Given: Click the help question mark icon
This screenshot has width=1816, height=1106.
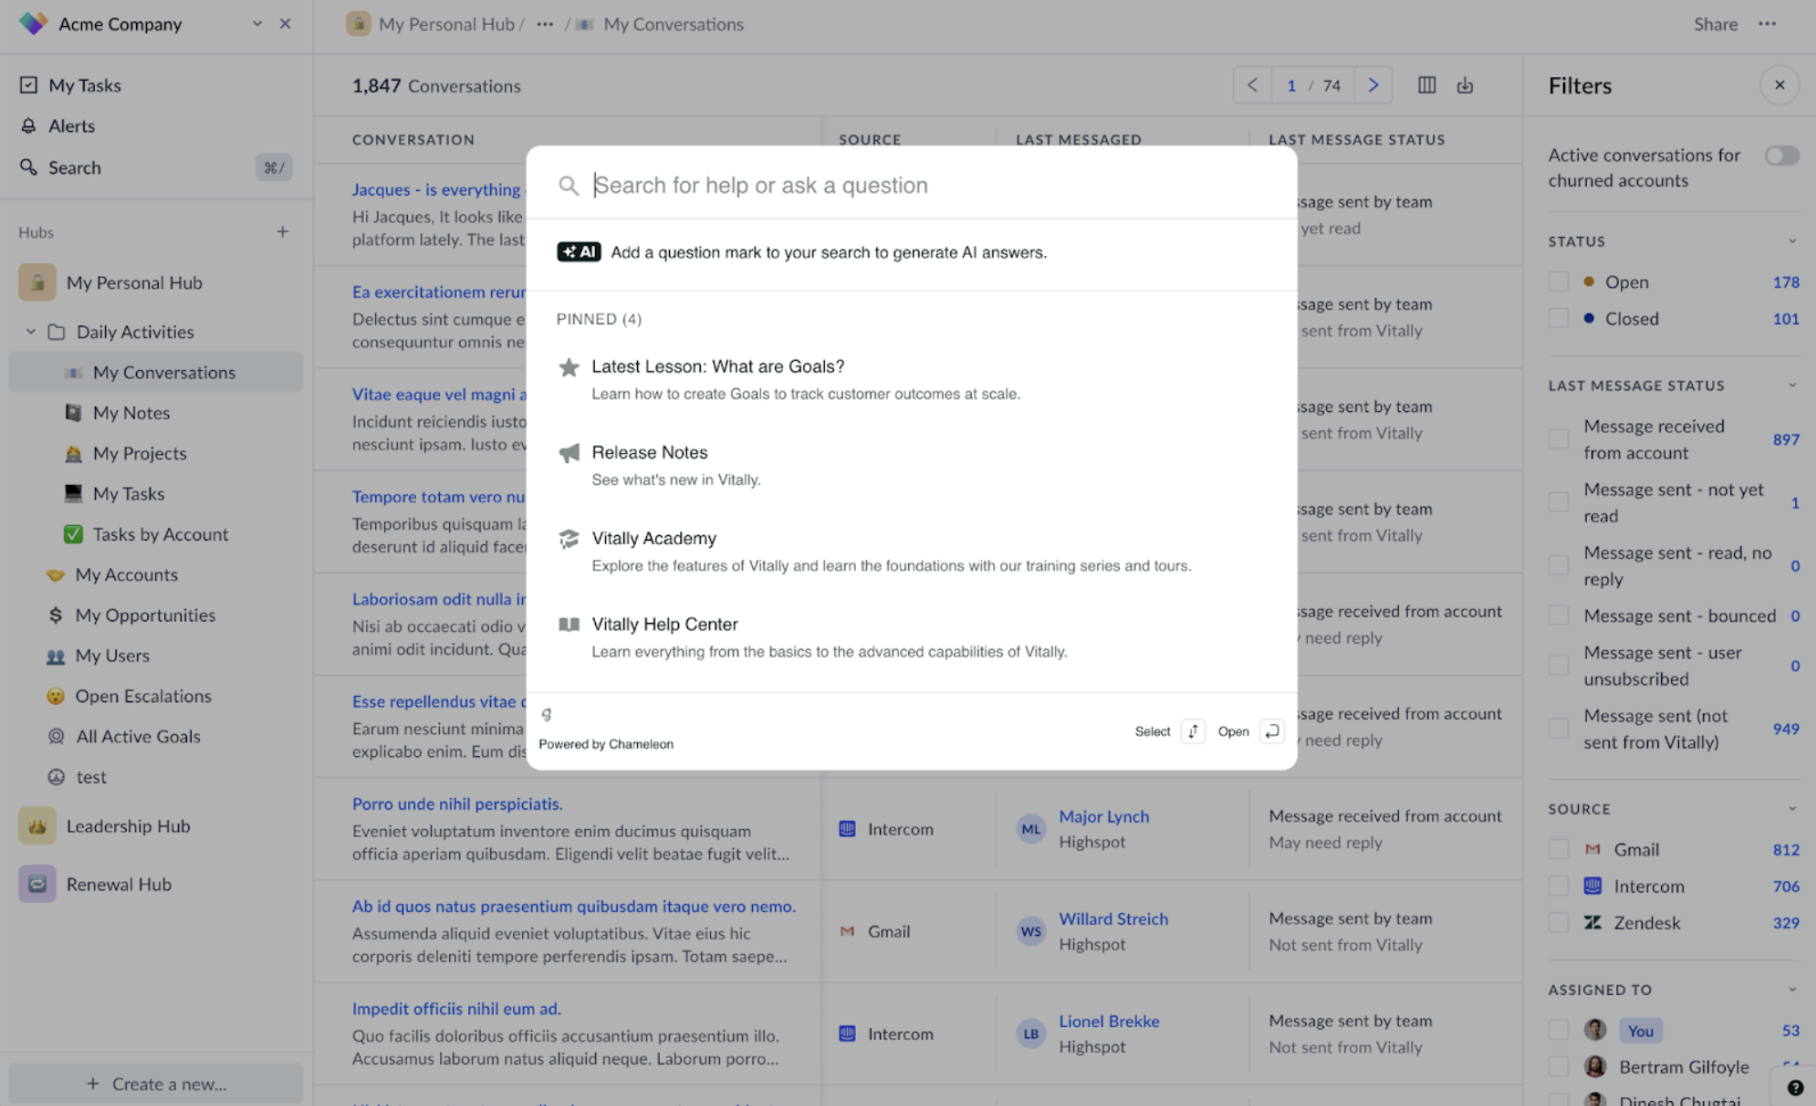Looking at the screenshot, I should pyautogui.click(x=1795, y=1088).
